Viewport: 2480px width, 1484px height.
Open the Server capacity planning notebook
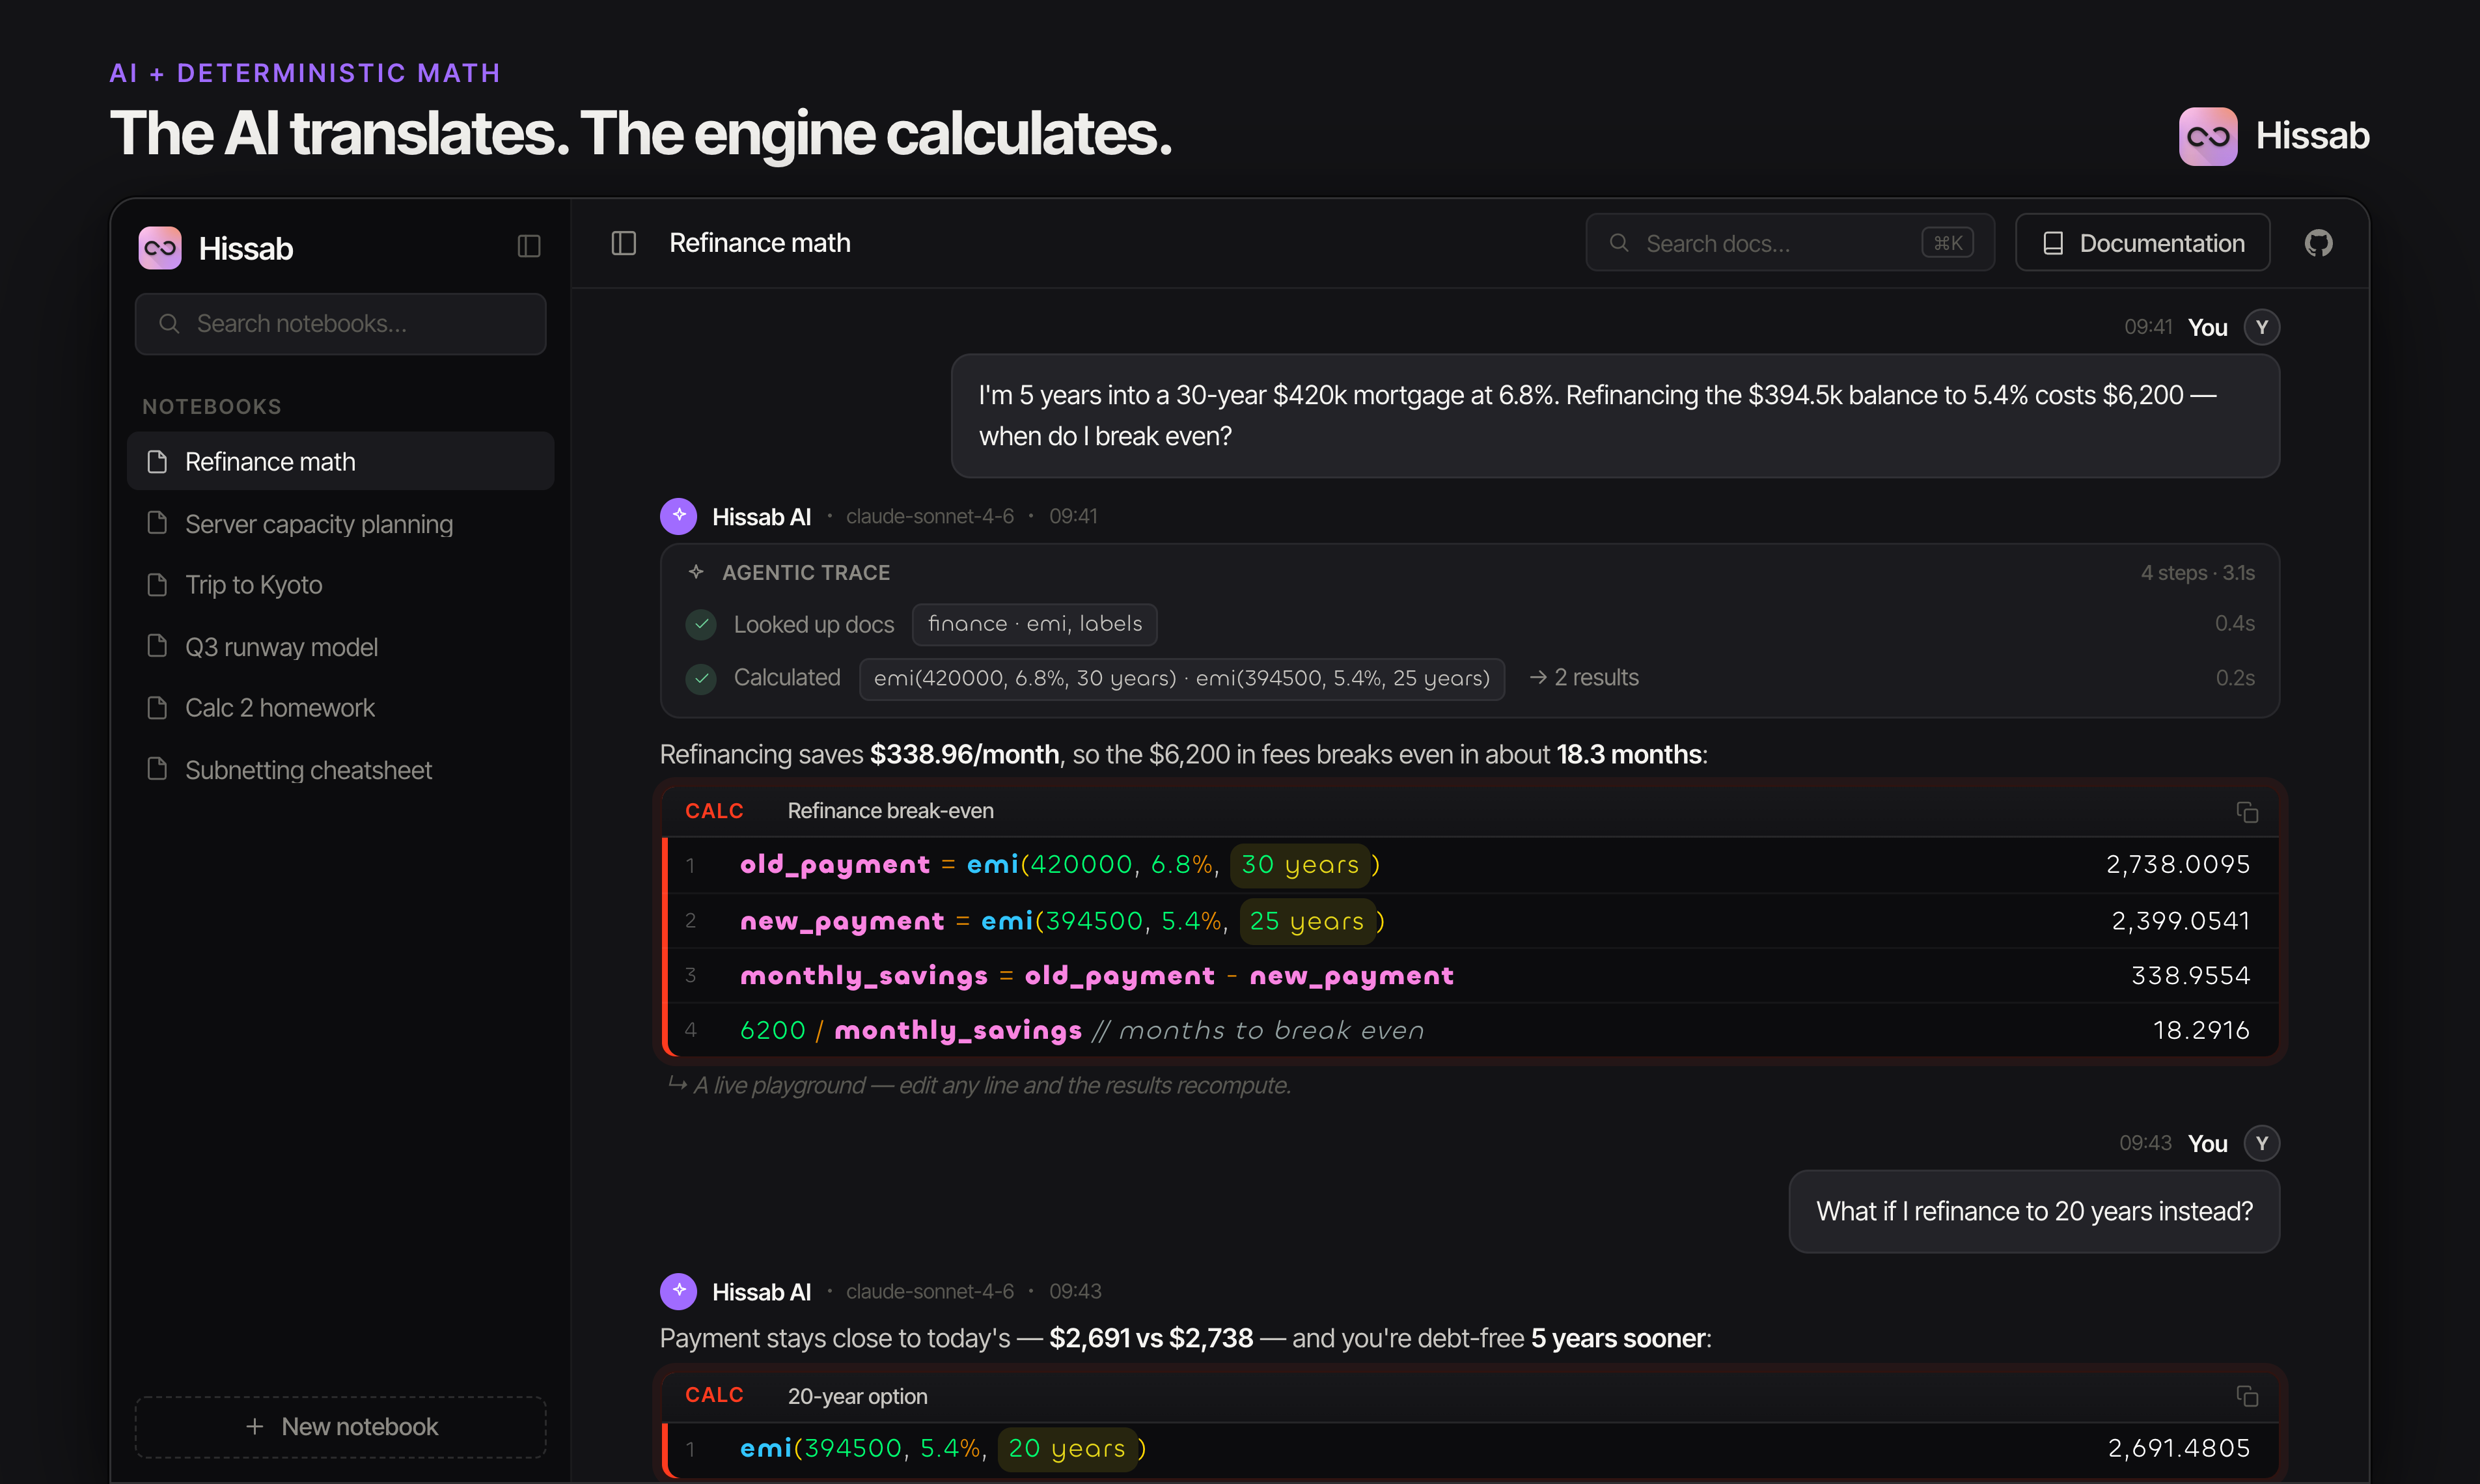(x=340, y=524)
